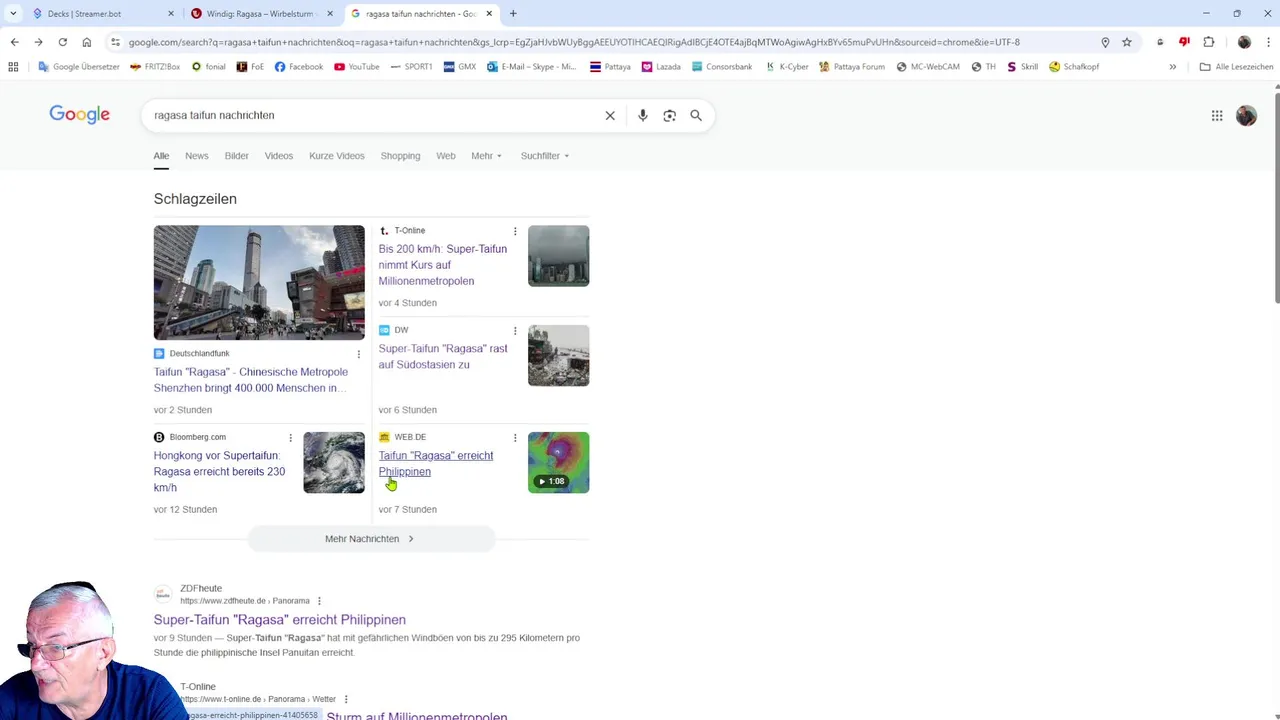Viewport: 1280px width, 720px height.
Task: Select the News results tab
Action: coord(197,156)
